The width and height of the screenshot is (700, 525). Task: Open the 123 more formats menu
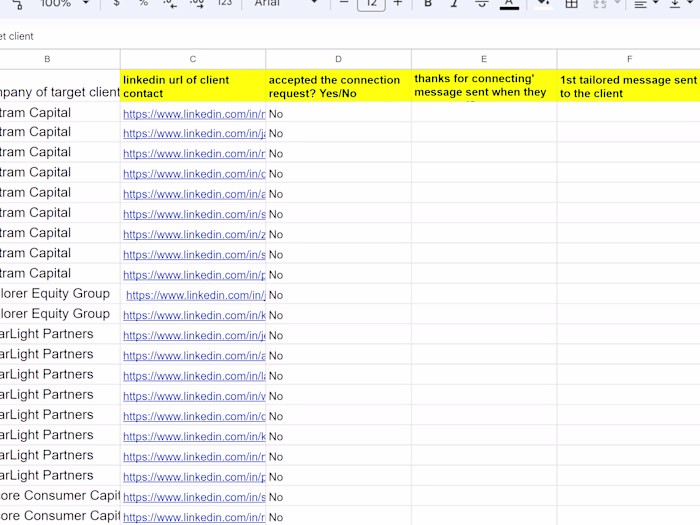[225, 3]
